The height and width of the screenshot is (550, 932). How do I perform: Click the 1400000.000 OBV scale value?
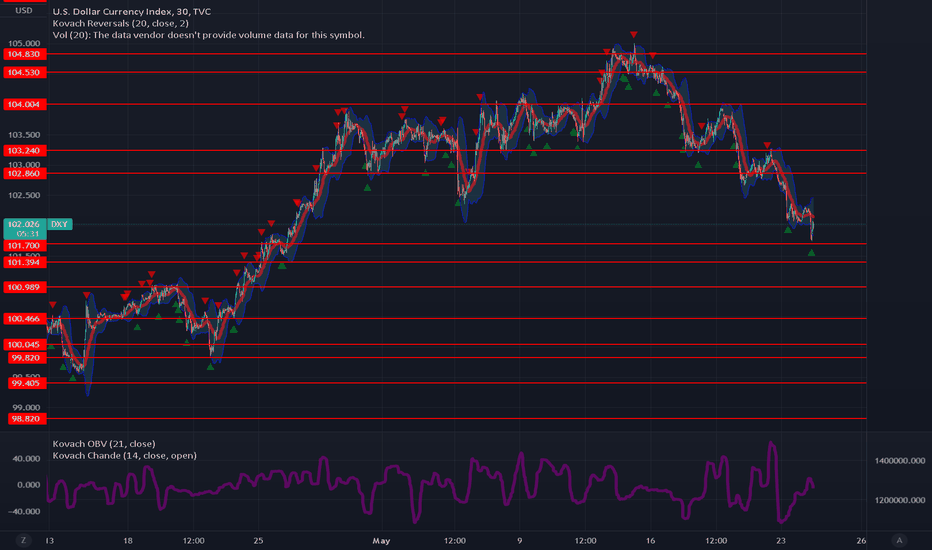pos(900,460)
